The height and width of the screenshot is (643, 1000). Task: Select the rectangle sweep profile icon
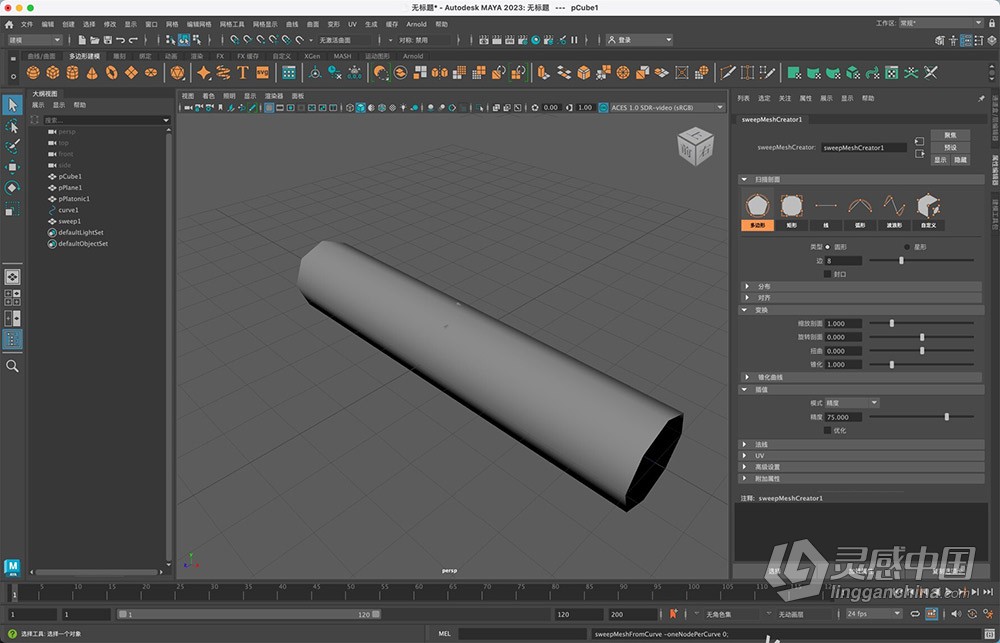(x=793, y=204)
